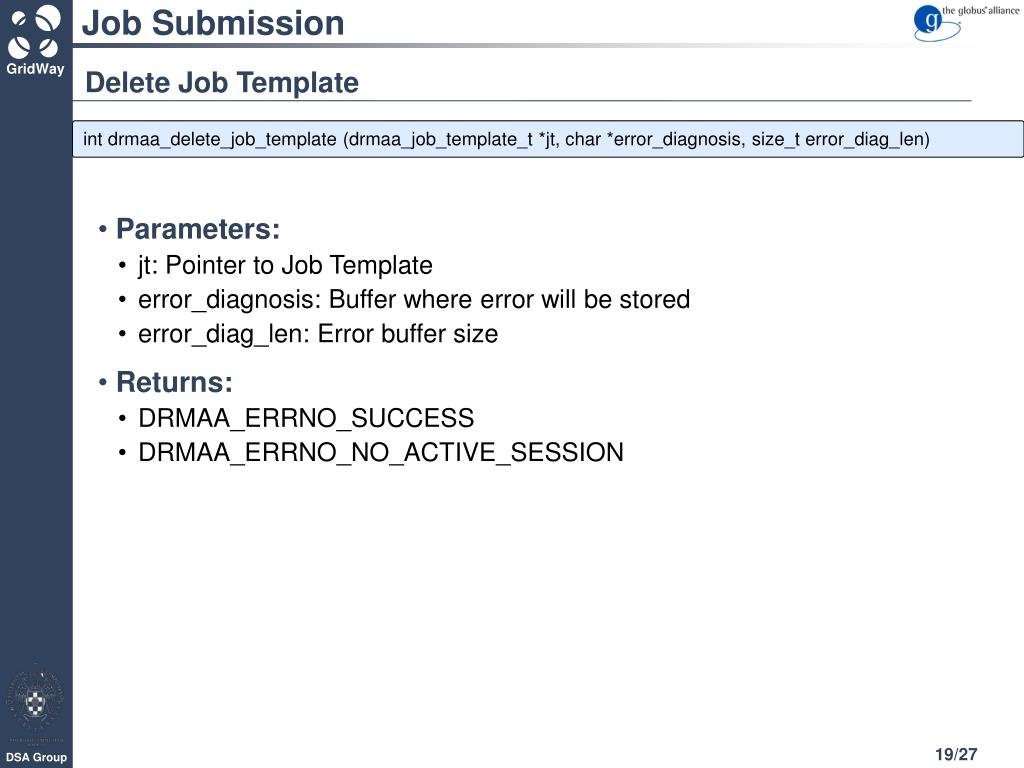
Task: Click the size_t error_diag_len argument text
Action: (x=840, y=139)
